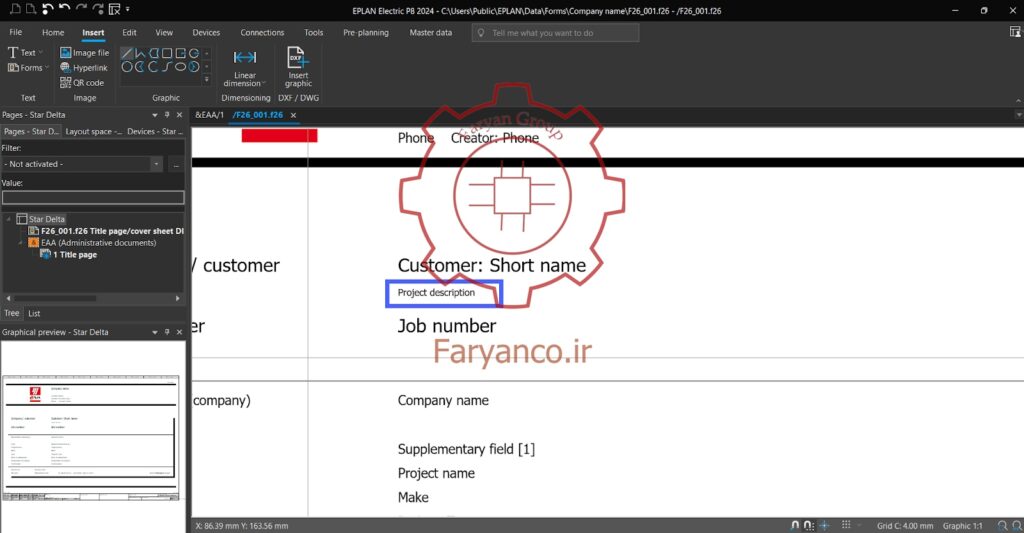Select the Circle through three points tool
The width and height of the screenshot is (1024, 533).
coord(127,67)
